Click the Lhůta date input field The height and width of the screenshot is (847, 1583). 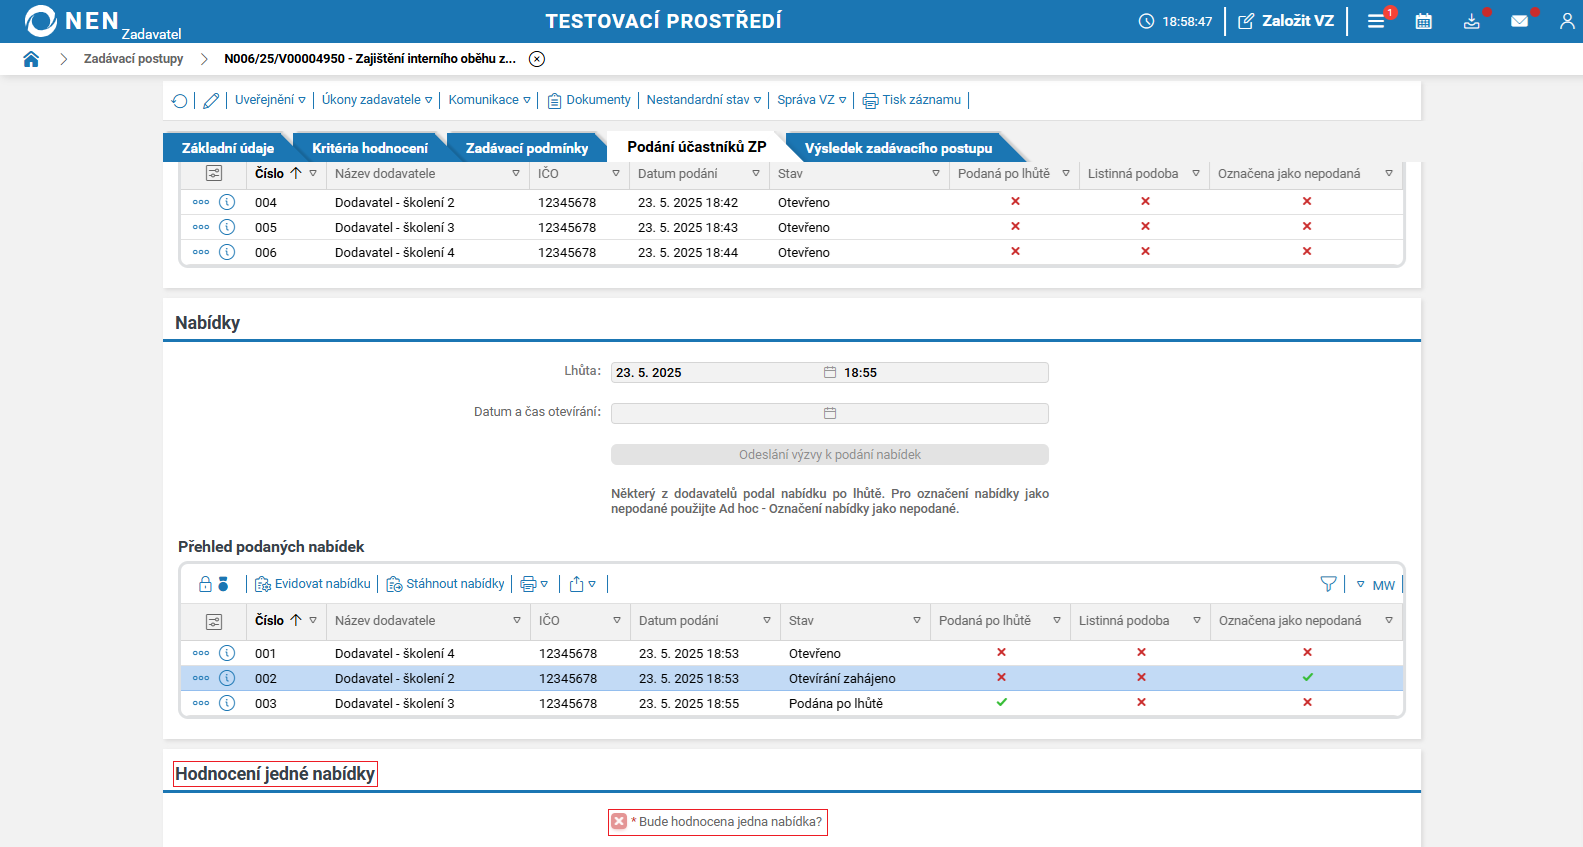715,373
